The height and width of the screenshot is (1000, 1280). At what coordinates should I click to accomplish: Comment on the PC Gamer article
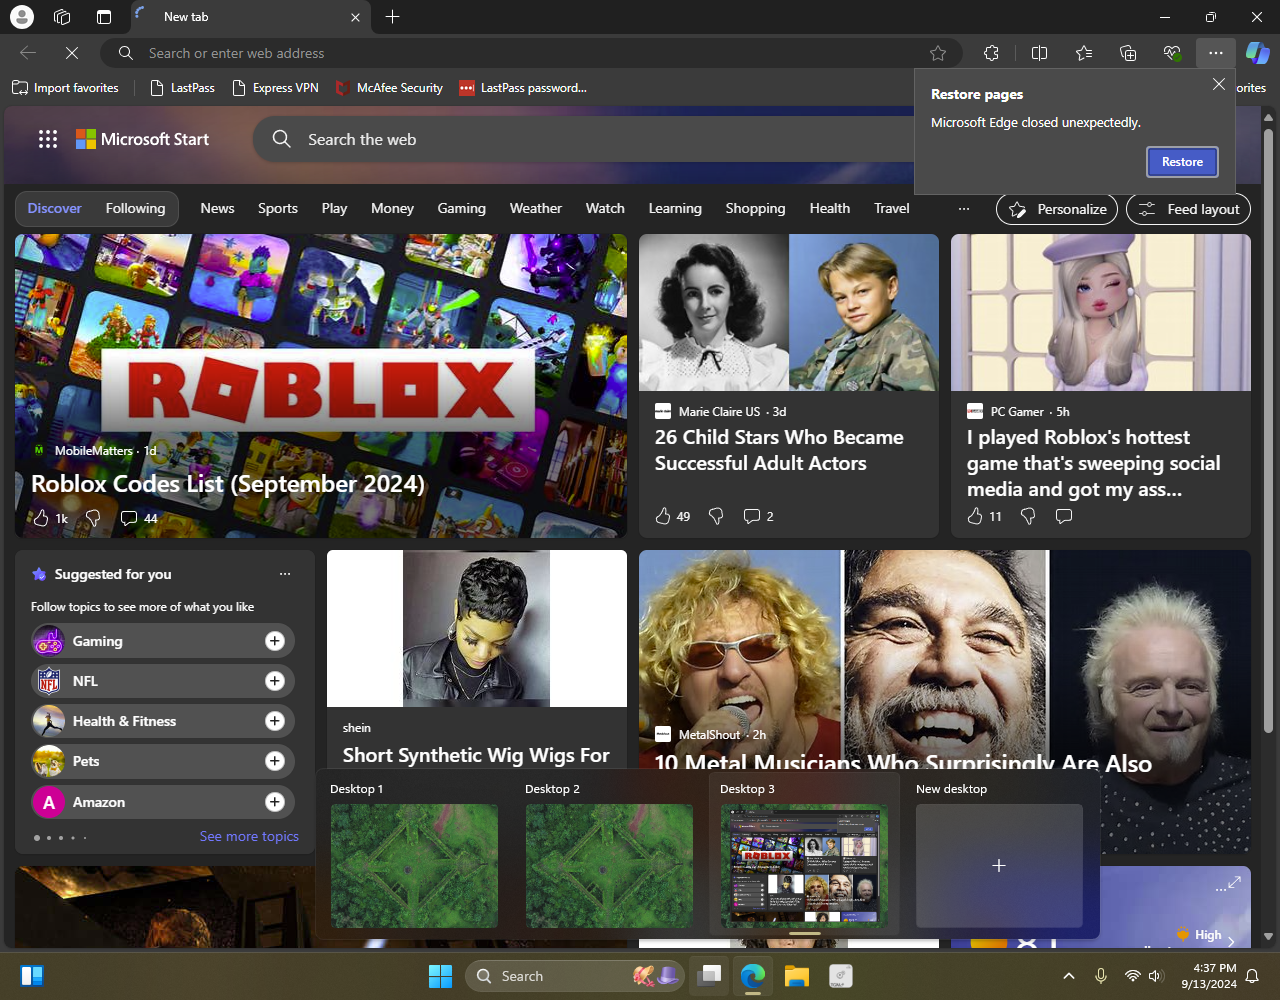1064,516
